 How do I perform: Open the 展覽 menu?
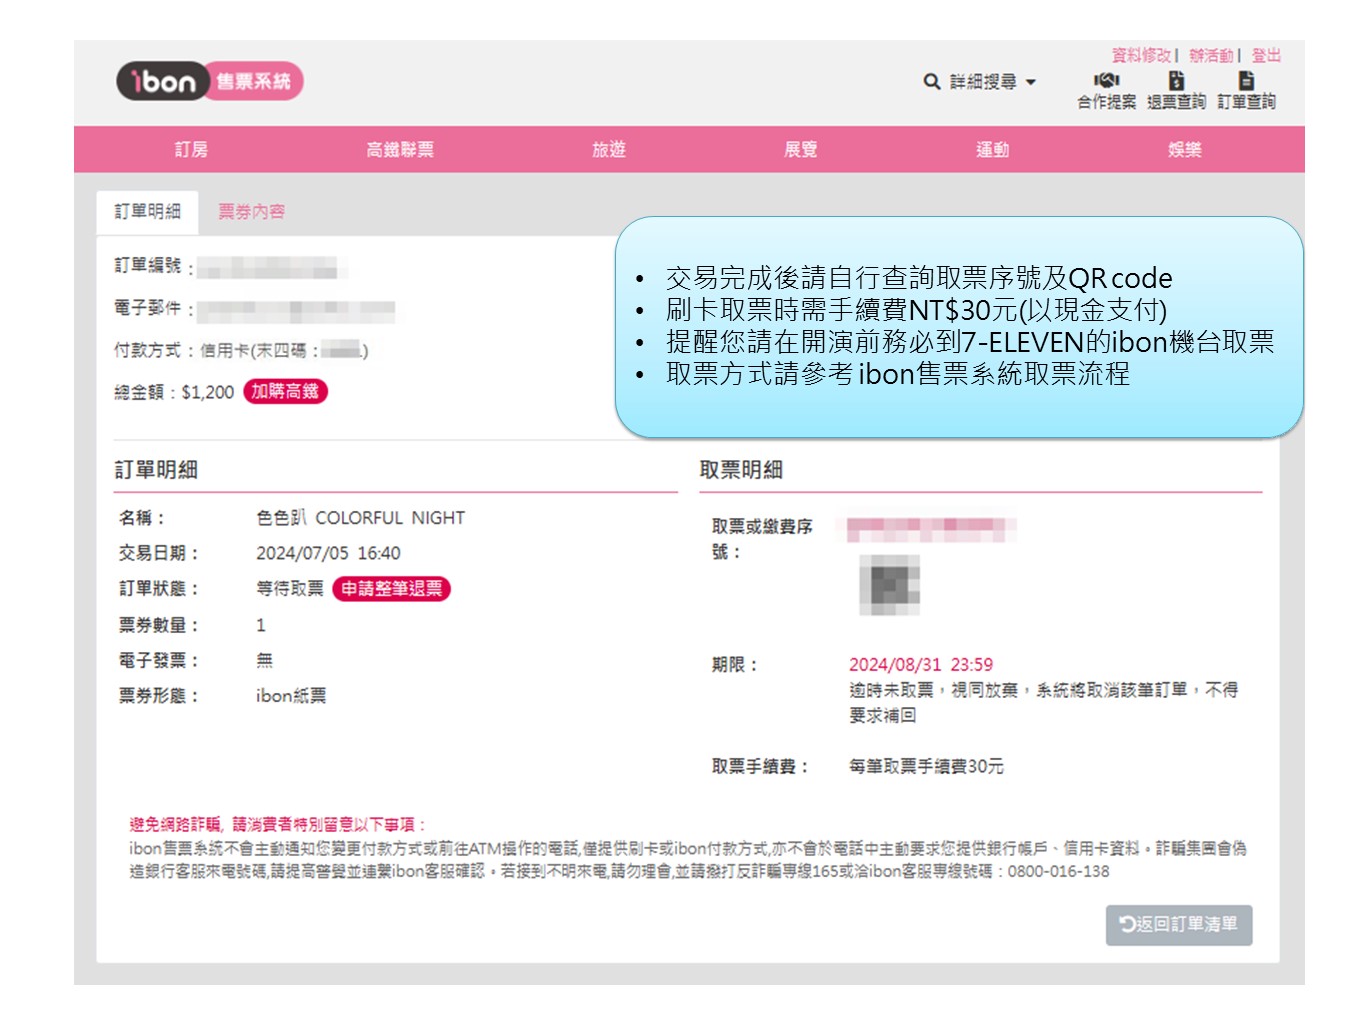point(800,149)
